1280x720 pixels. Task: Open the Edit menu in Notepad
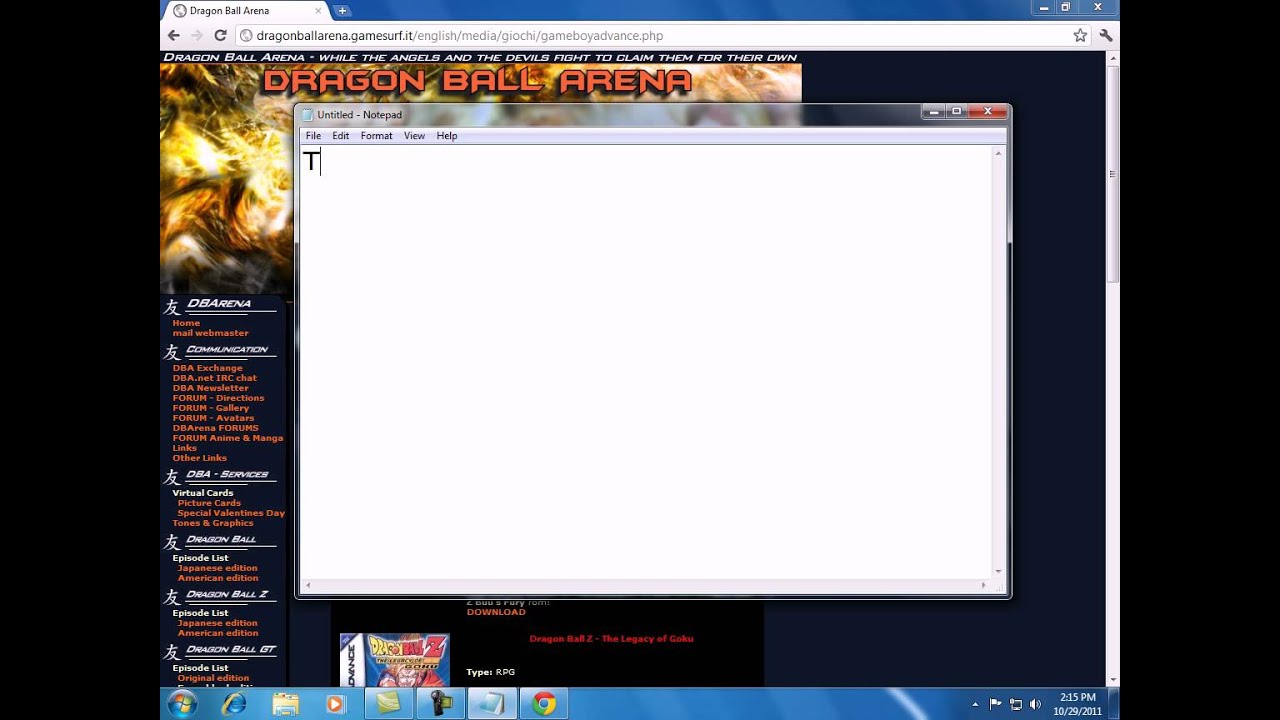[341, 136]
